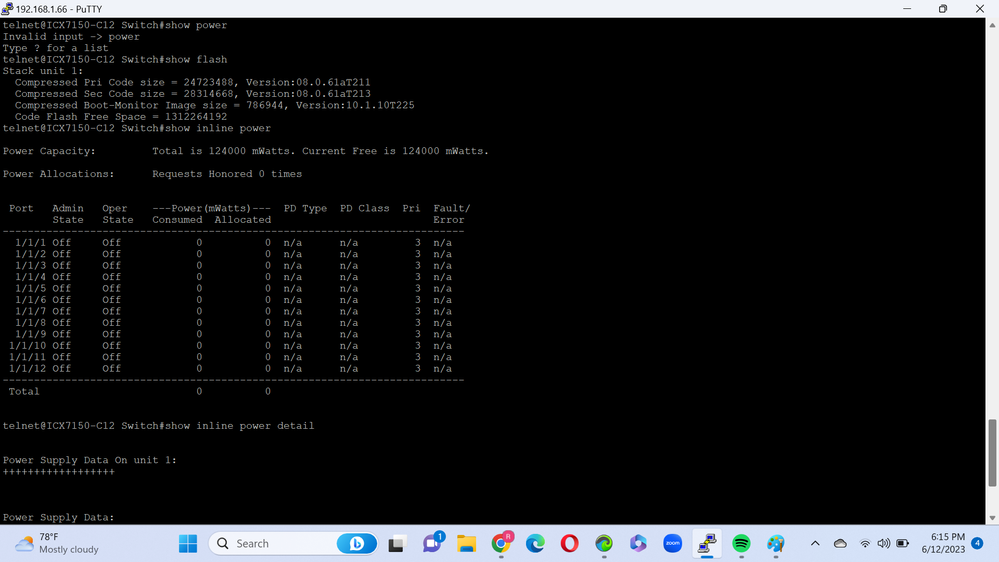Open the Zoom app on the taskbar
The width and height of the screenshot is (999, 562).
[x=672, y=543]
